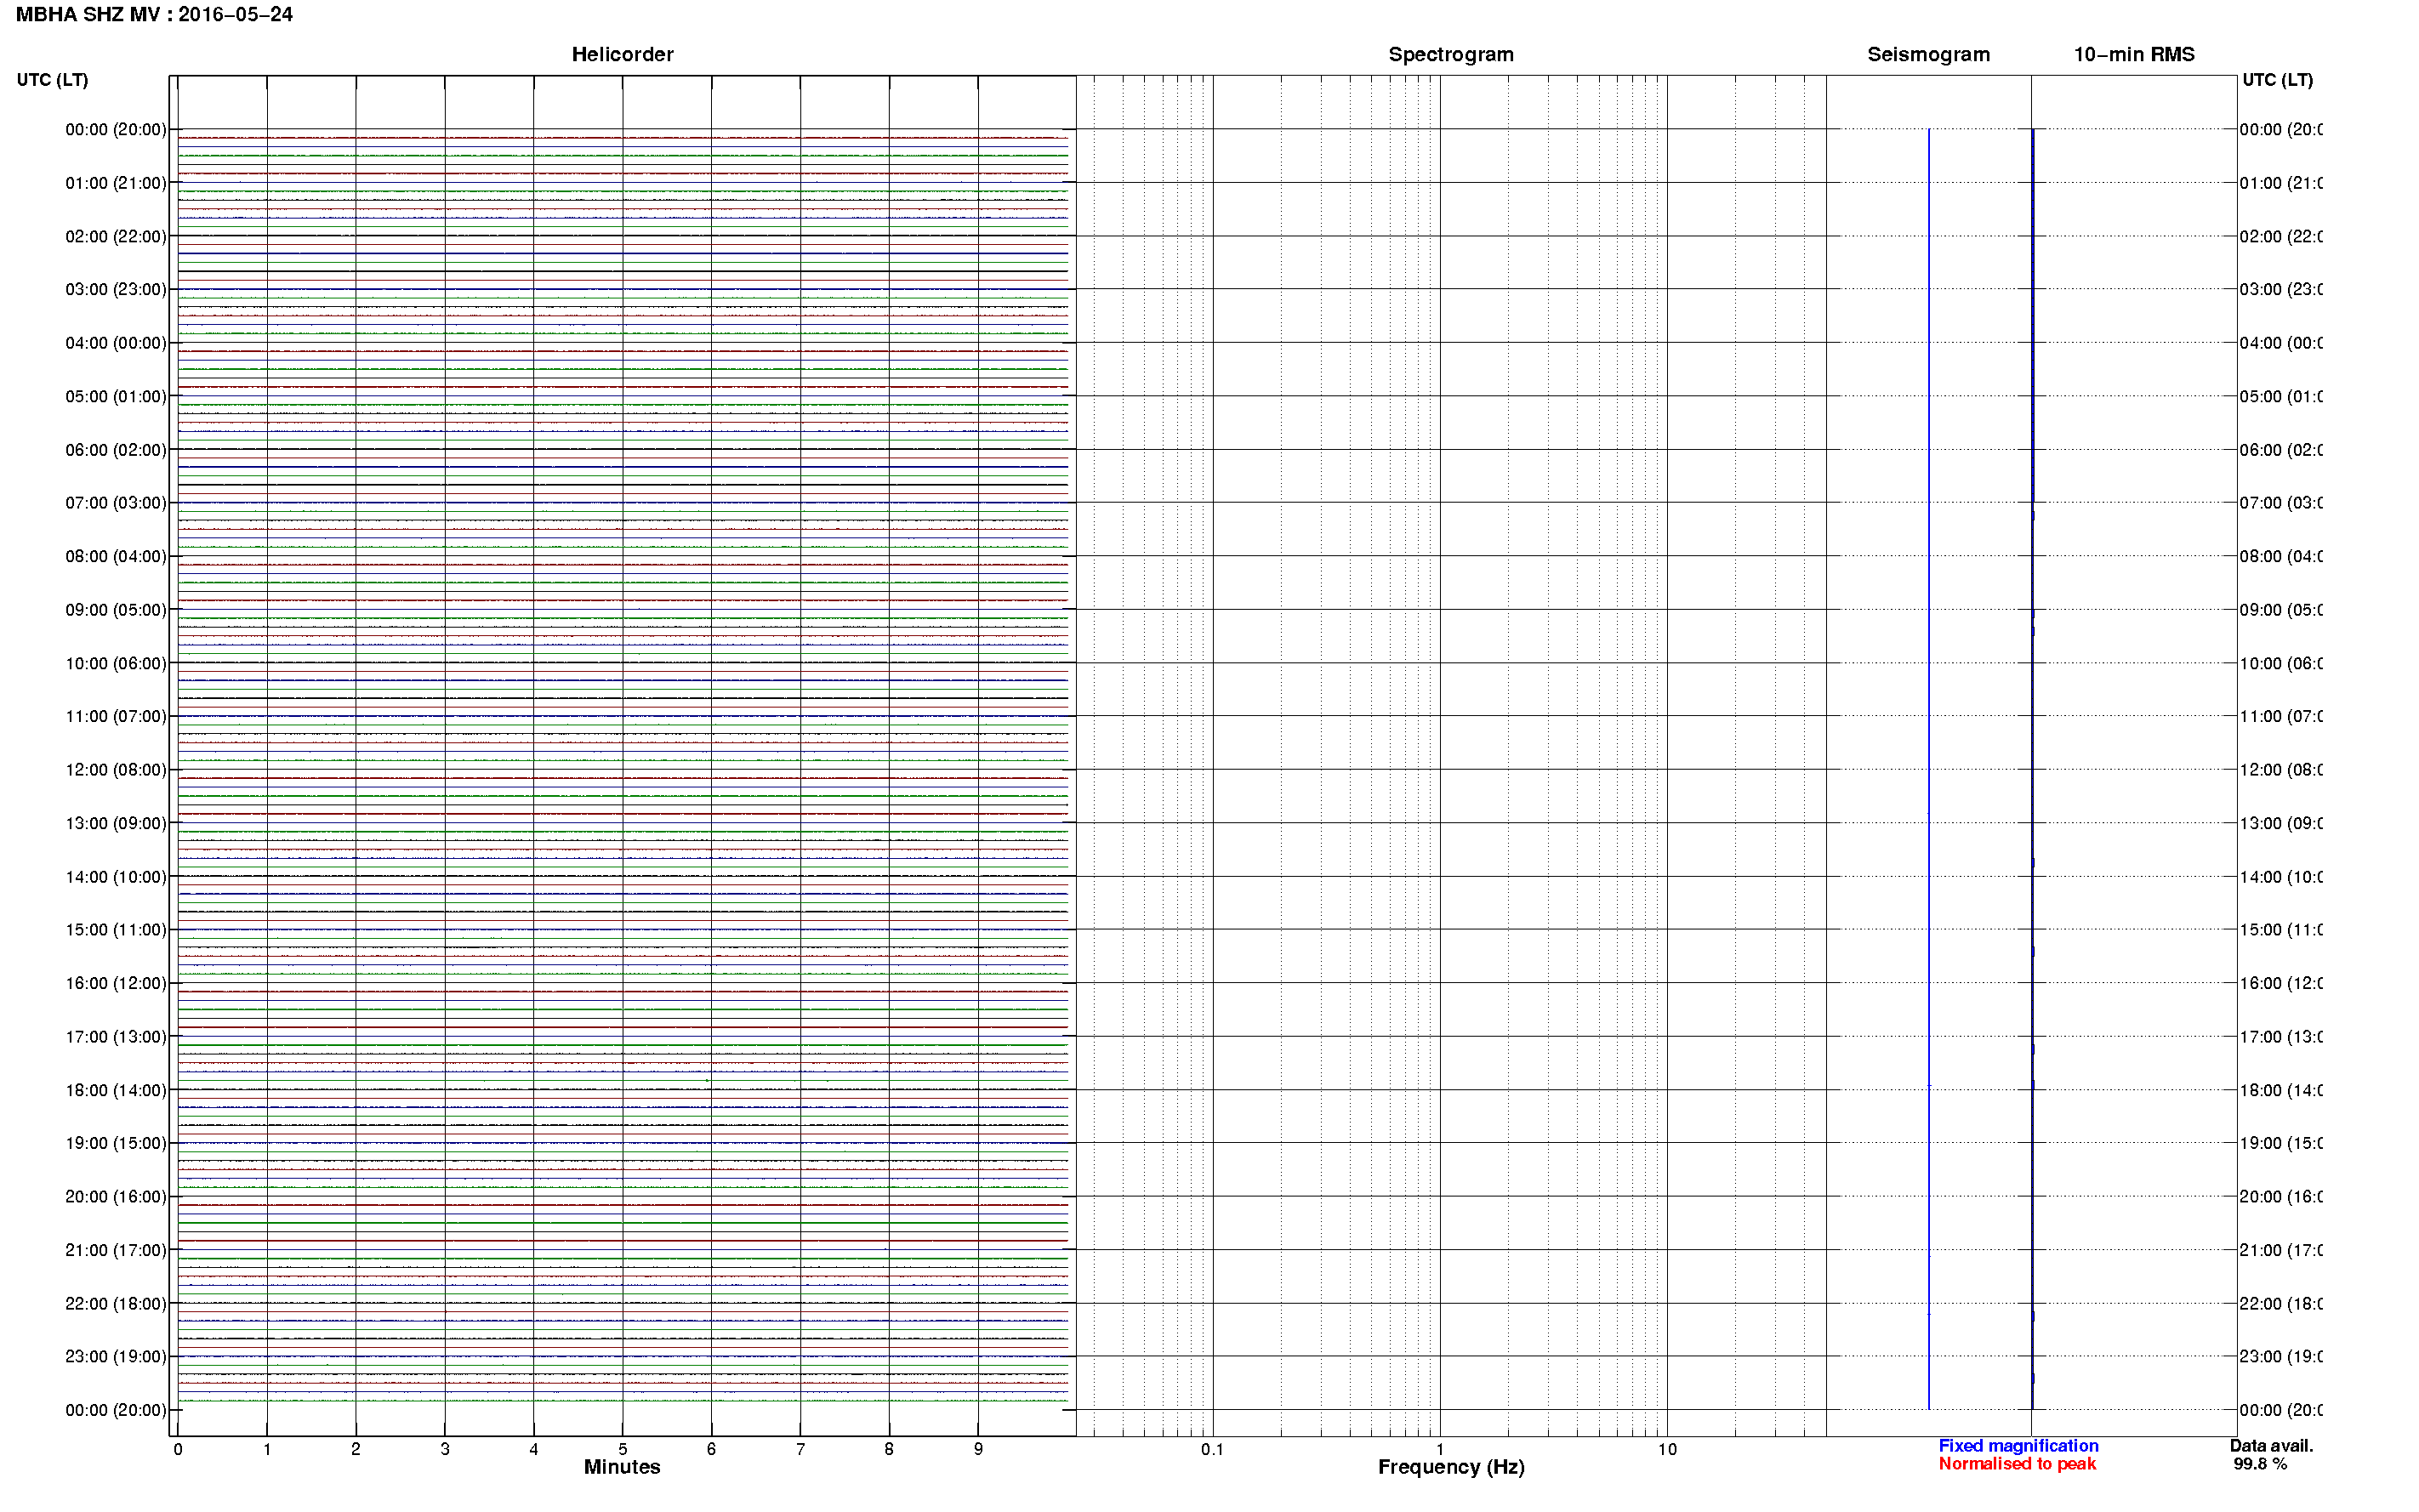Click the blue vertical Seismogram trace line
Image resolution: width=2419 pixels, height=1512 pixels.
point(1929,769)
